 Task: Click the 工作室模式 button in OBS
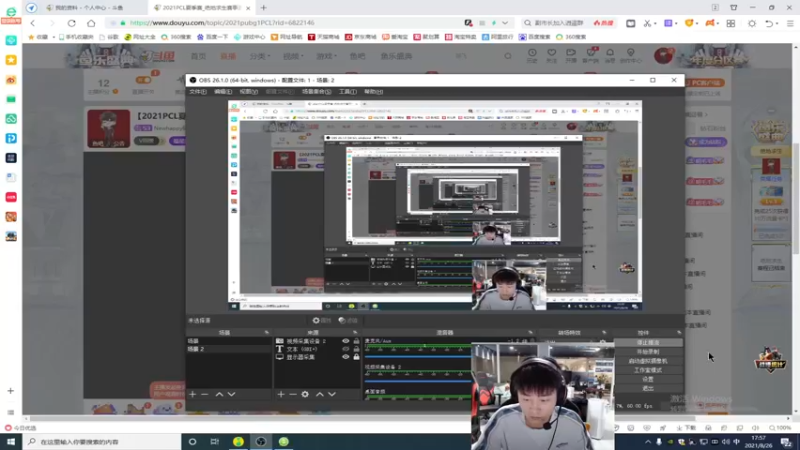tap(648, 370)
